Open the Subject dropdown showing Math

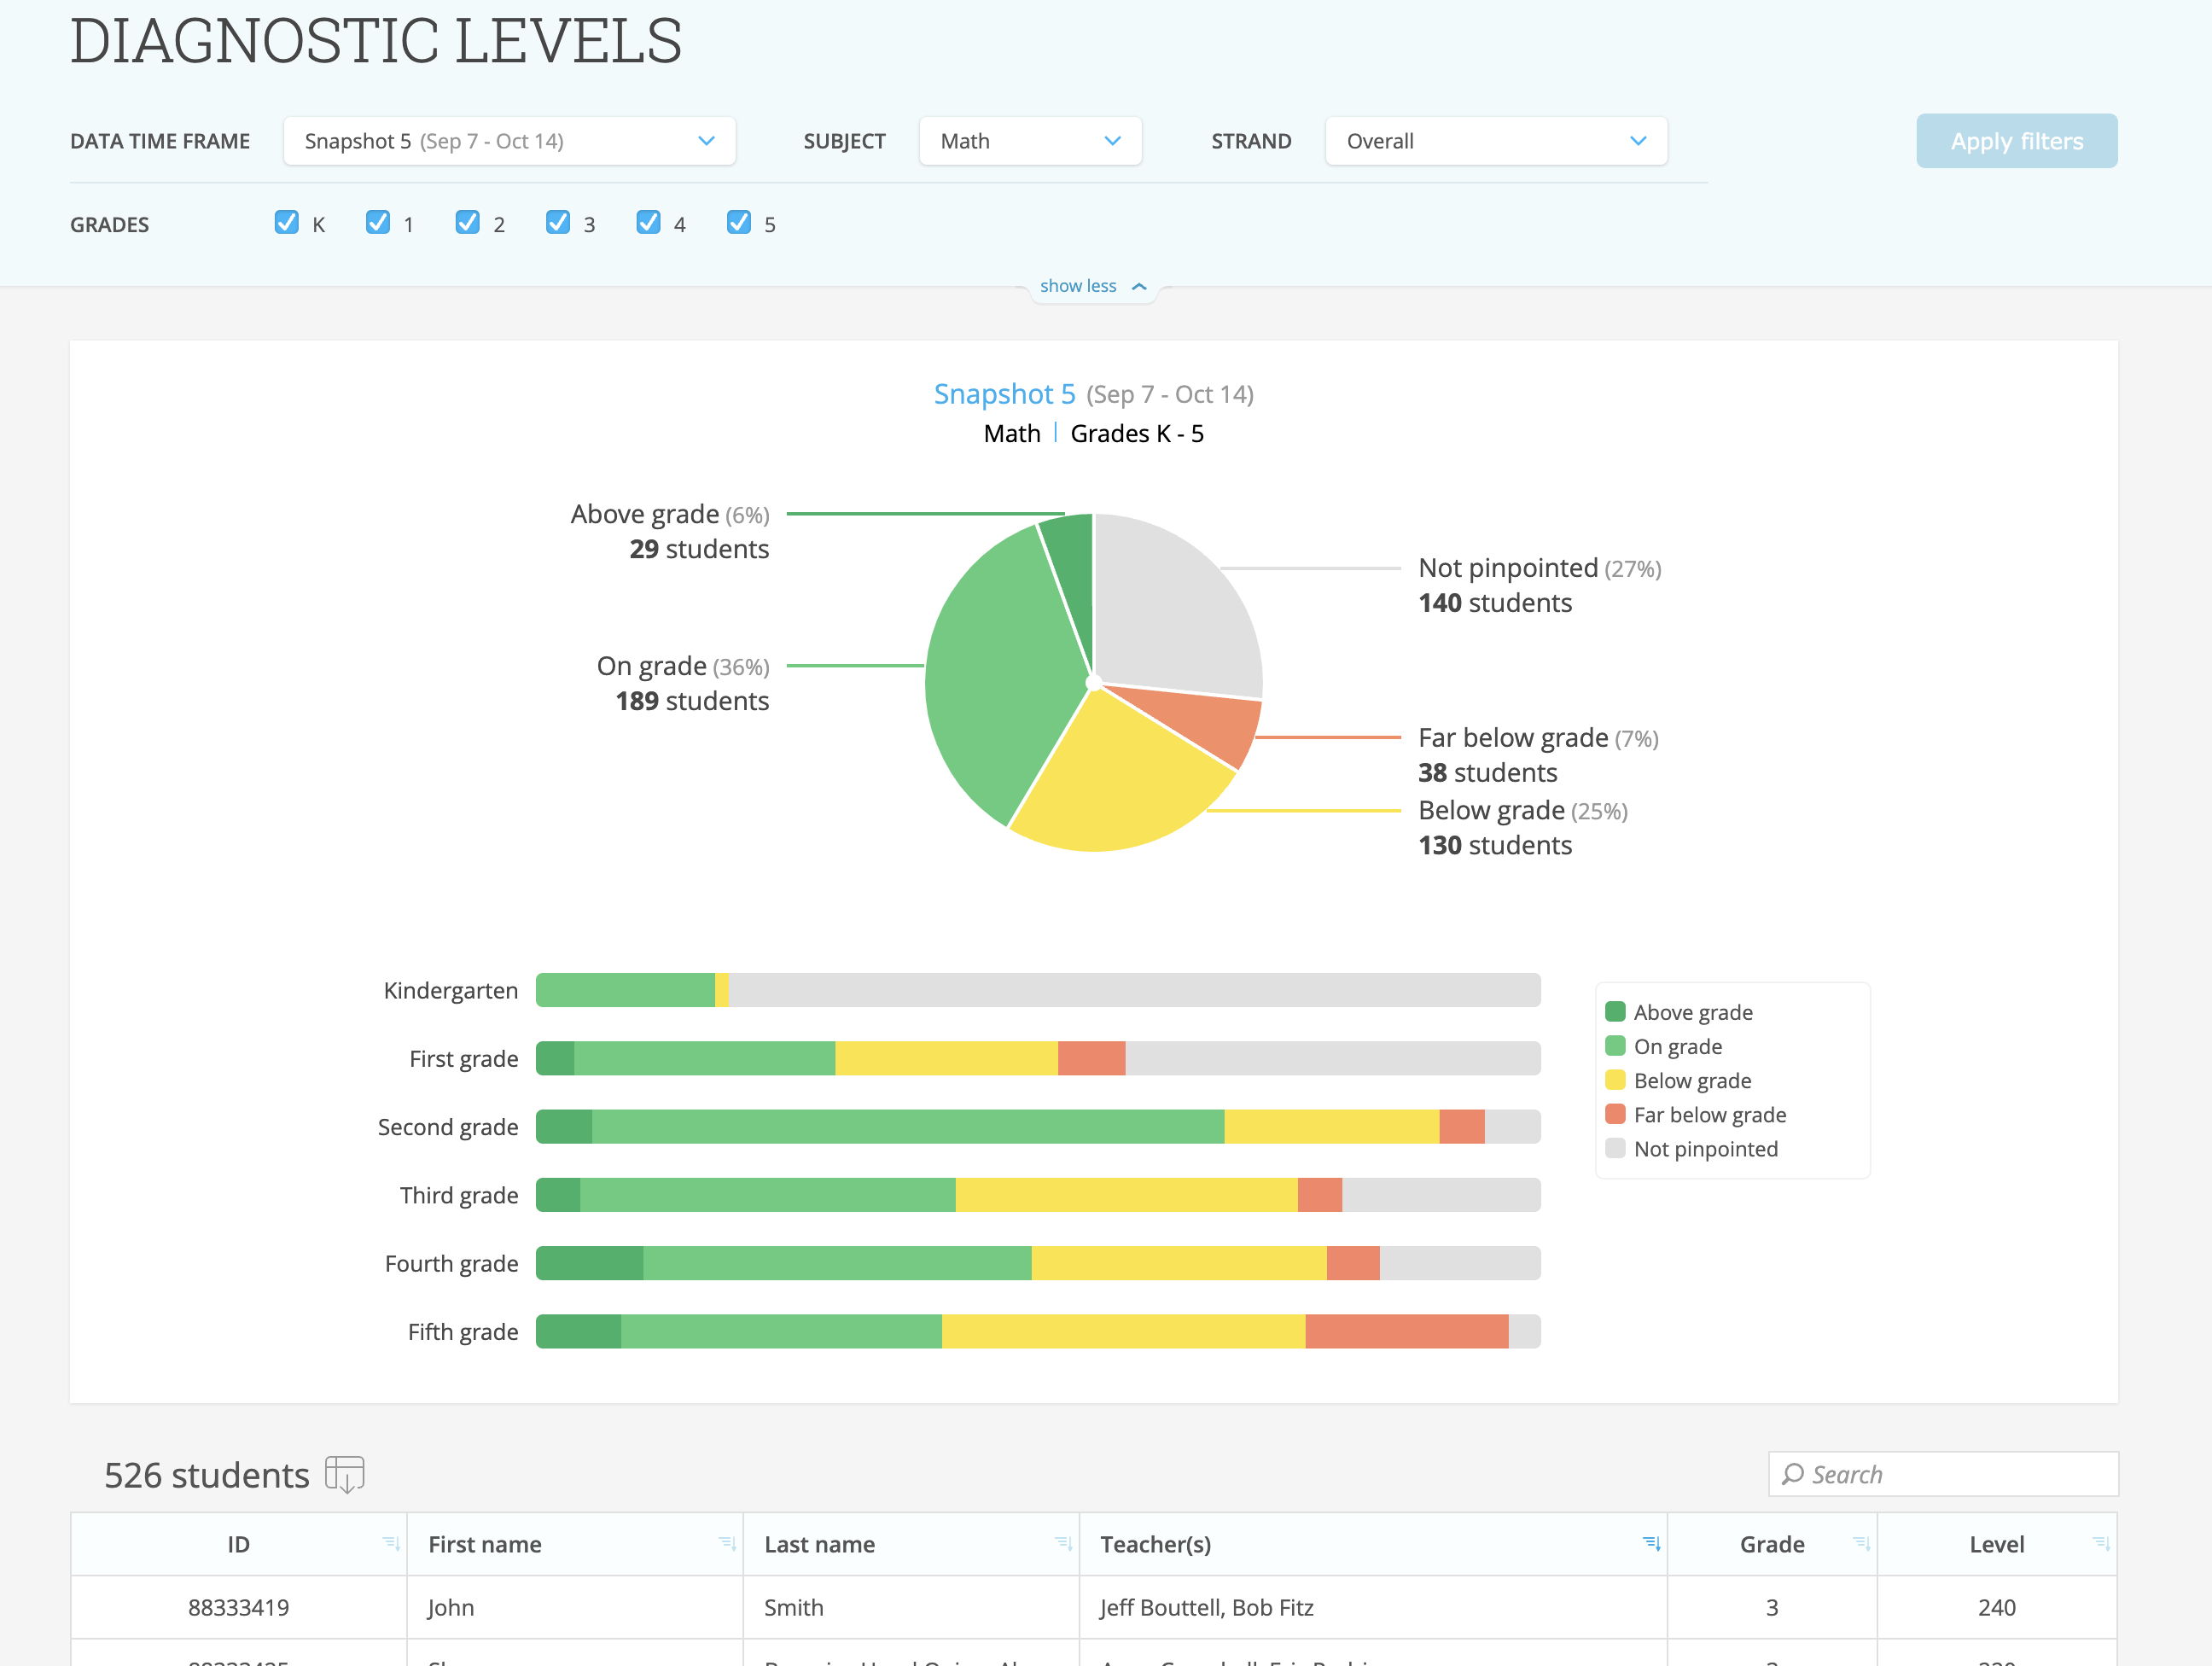[1030, 141]
